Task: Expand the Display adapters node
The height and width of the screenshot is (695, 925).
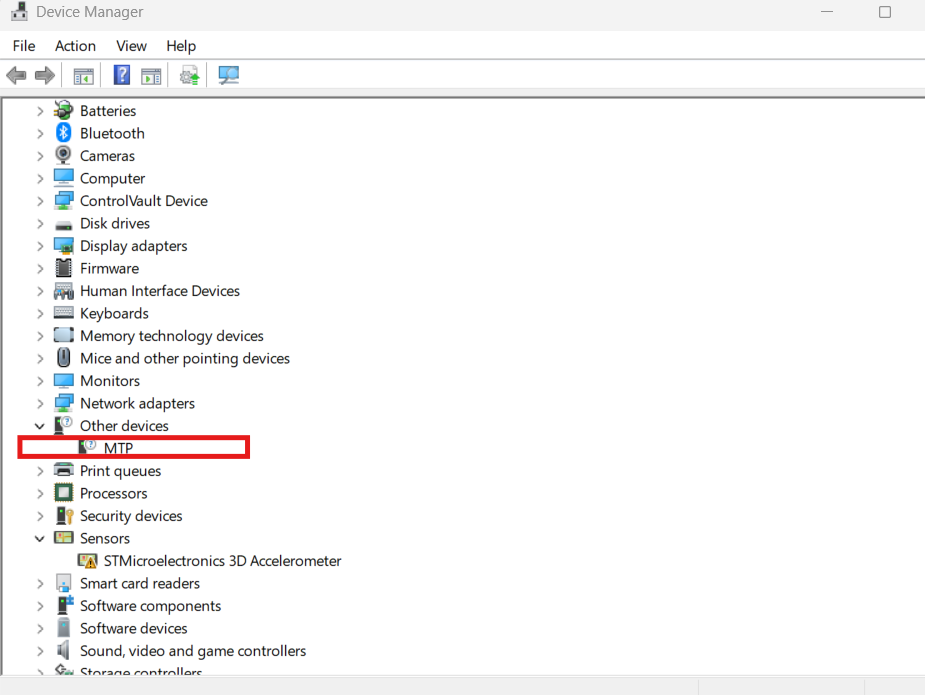Action: pyautogui.click(x=40, y=246)
